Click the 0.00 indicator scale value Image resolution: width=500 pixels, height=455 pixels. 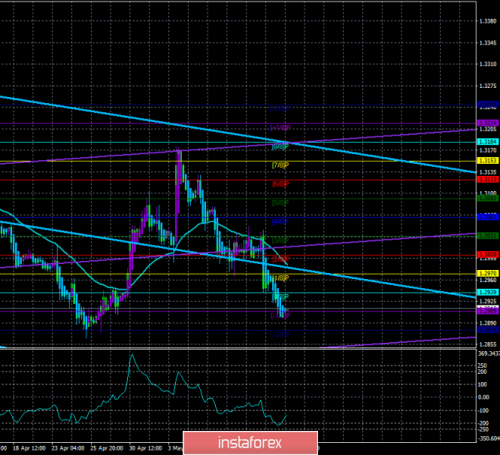(484, 397)
